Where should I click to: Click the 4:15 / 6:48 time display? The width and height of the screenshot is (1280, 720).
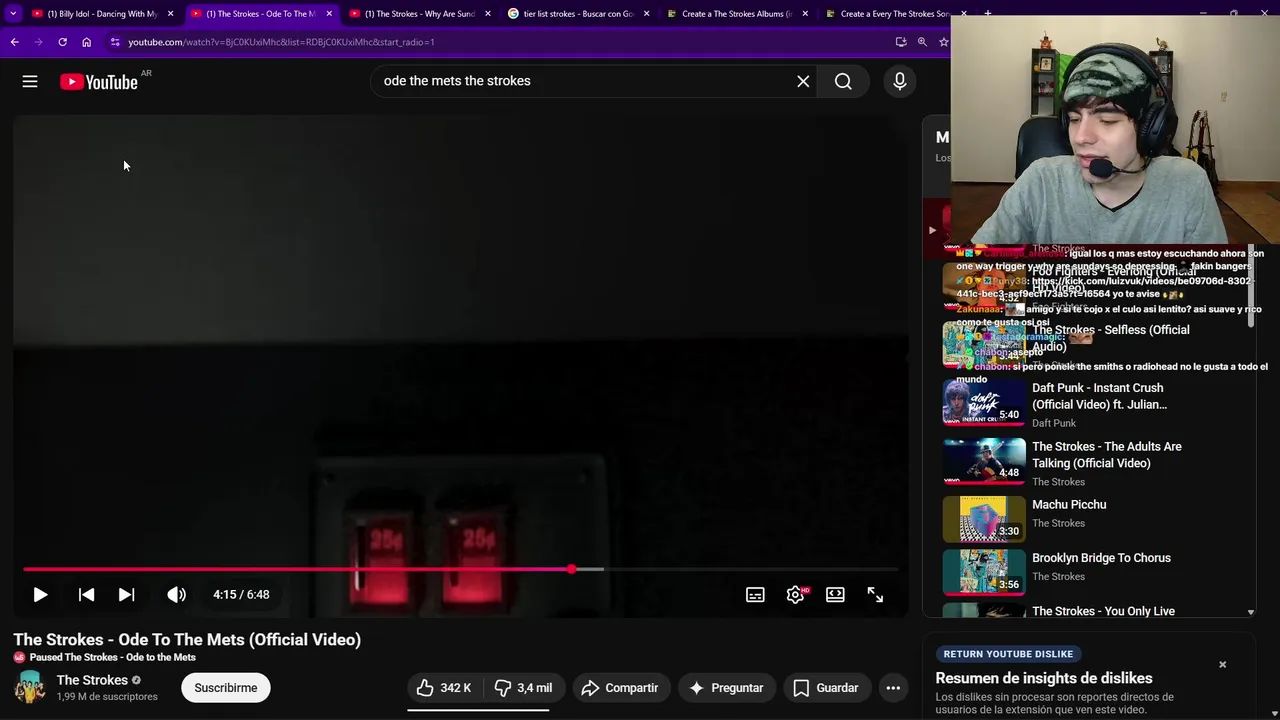tap(241, 594)
